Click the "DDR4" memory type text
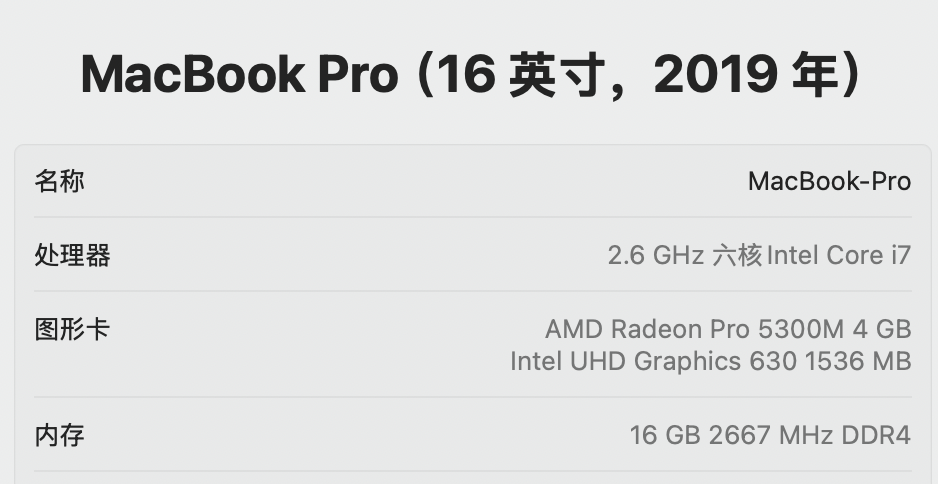Screen dimensions: 938x484 click(874, 435)
